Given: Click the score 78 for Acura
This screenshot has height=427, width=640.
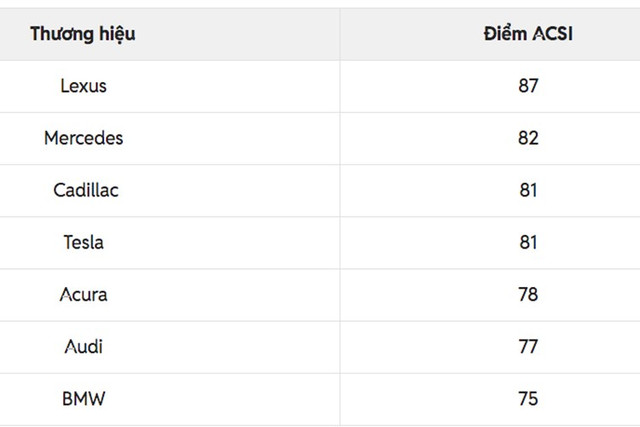Looking at the screenshot, I should [528, 295].
